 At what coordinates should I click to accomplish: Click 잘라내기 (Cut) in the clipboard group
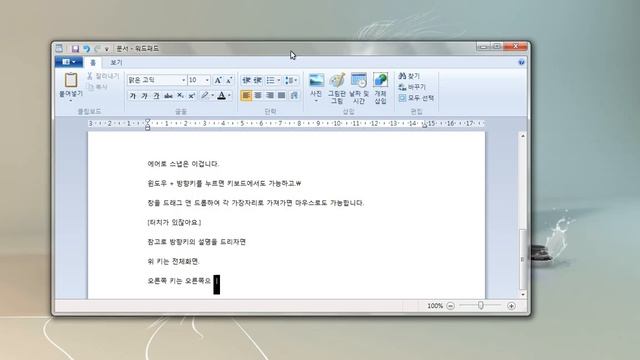click(103, 76)
